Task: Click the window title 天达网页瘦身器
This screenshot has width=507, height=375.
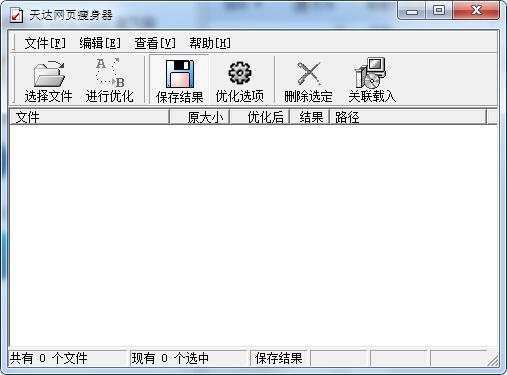Action: click(x=71, y=15)
